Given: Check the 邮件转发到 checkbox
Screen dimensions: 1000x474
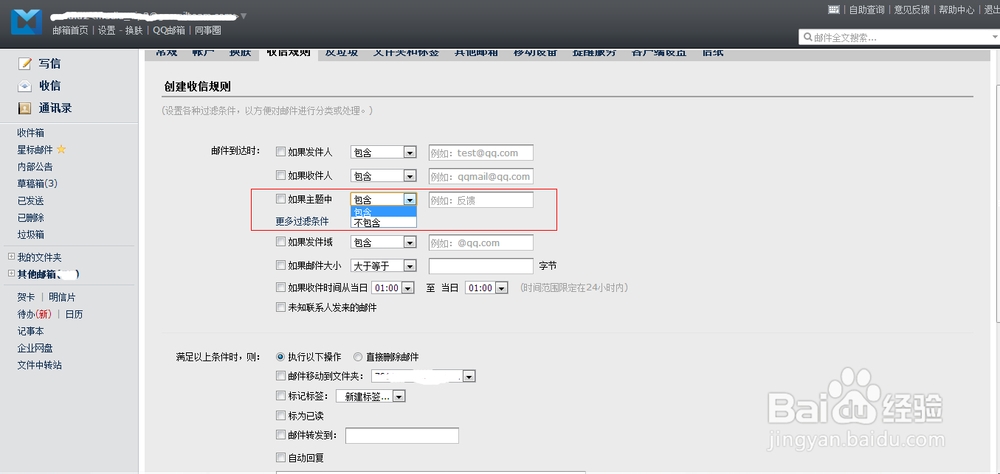Looking at the screenshot, I should click(281, 434).
